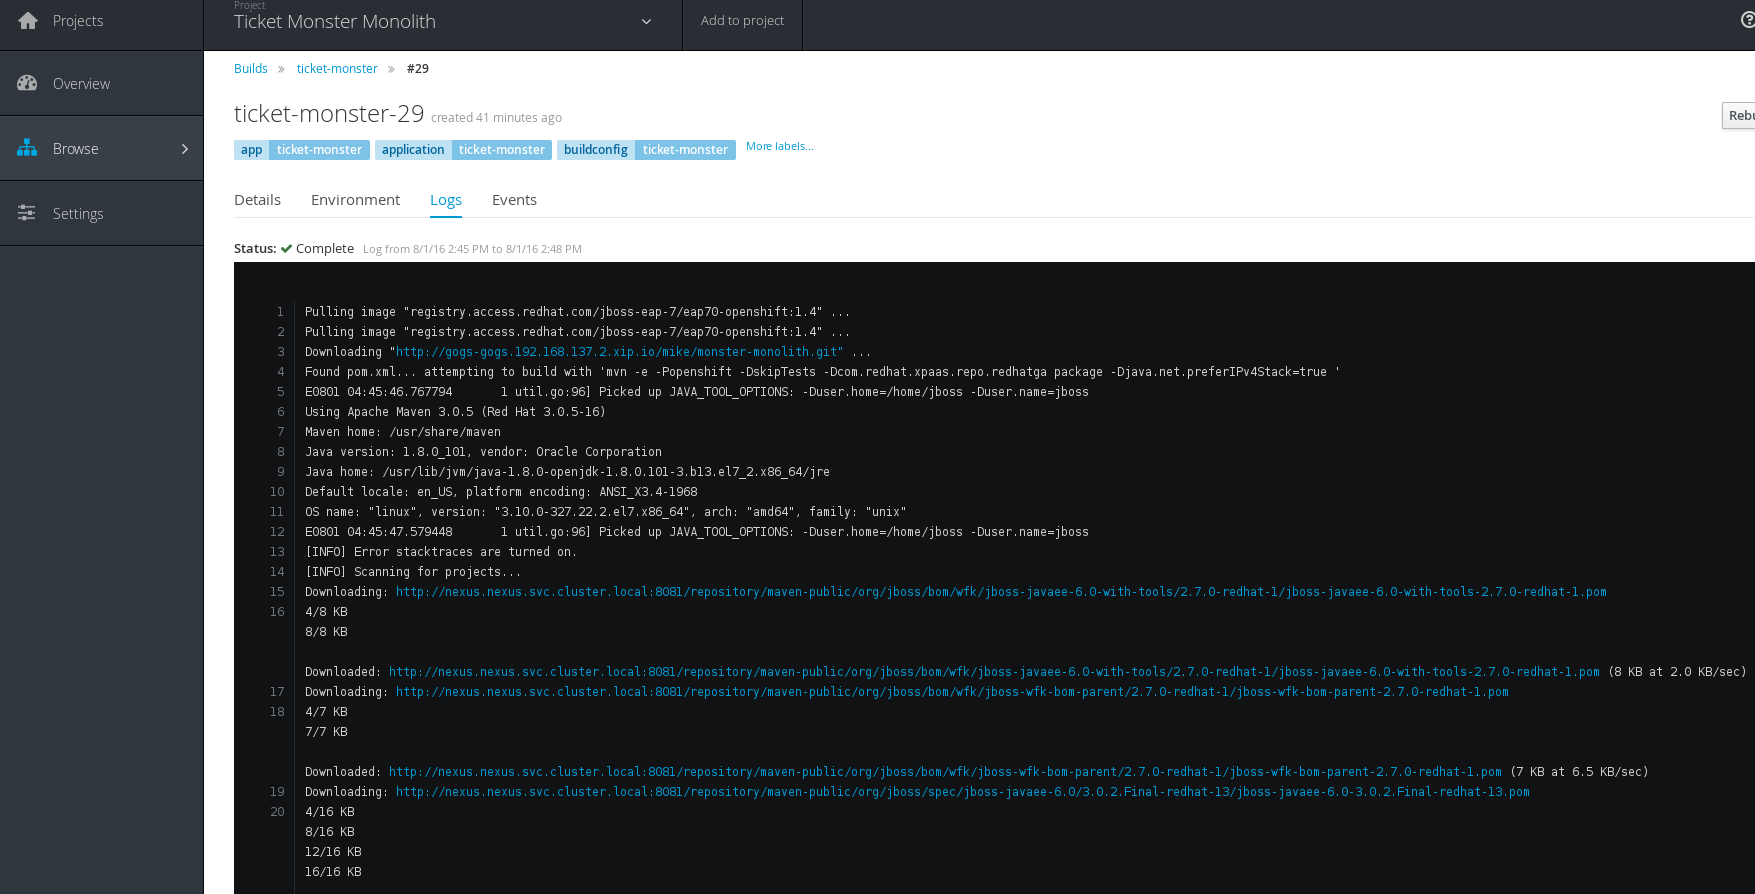Click the Projects home icon
Screen dimensions: 1755x894
click(28, 21)
